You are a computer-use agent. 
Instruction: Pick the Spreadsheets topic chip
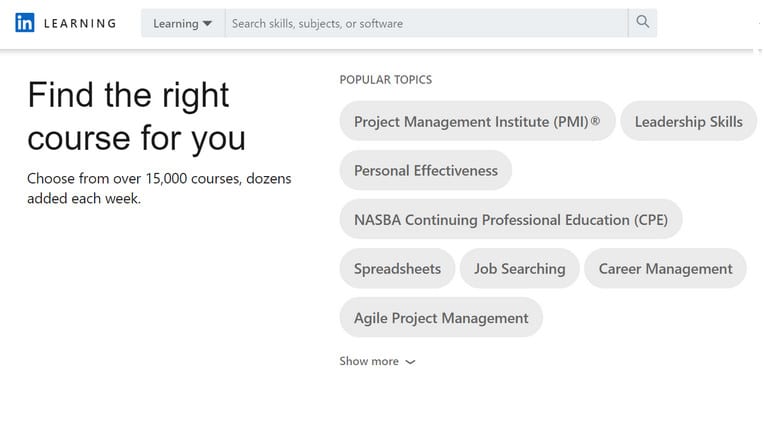[397, 269]
